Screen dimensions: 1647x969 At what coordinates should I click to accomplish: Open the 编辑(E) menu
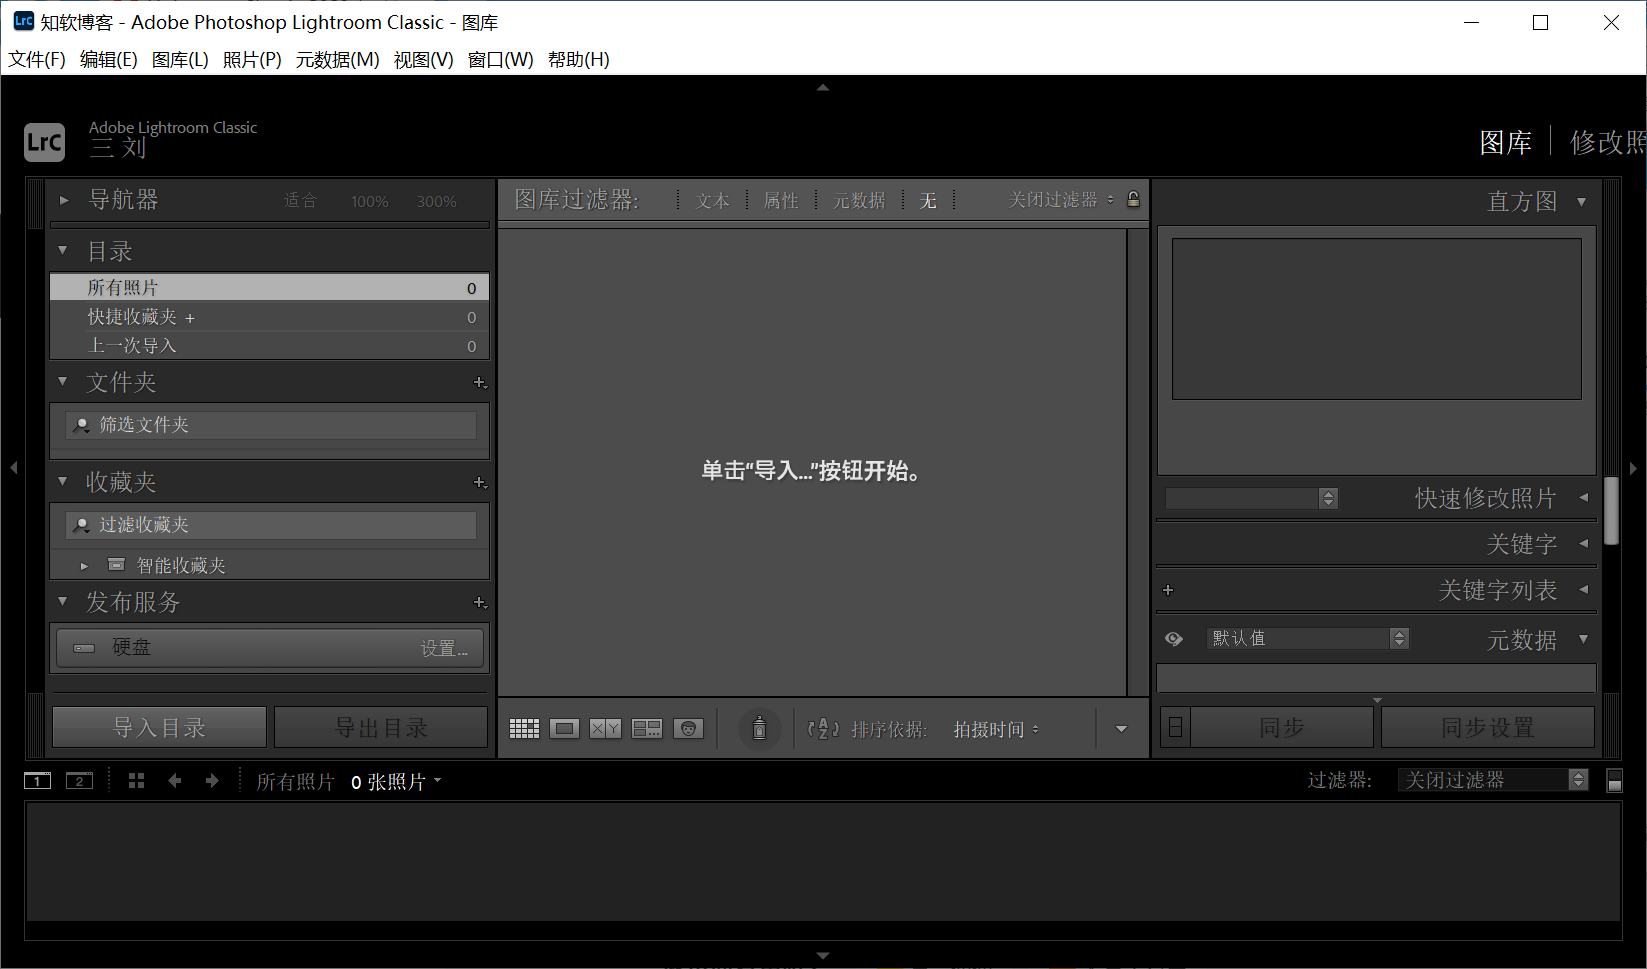[x=109, y=60]
